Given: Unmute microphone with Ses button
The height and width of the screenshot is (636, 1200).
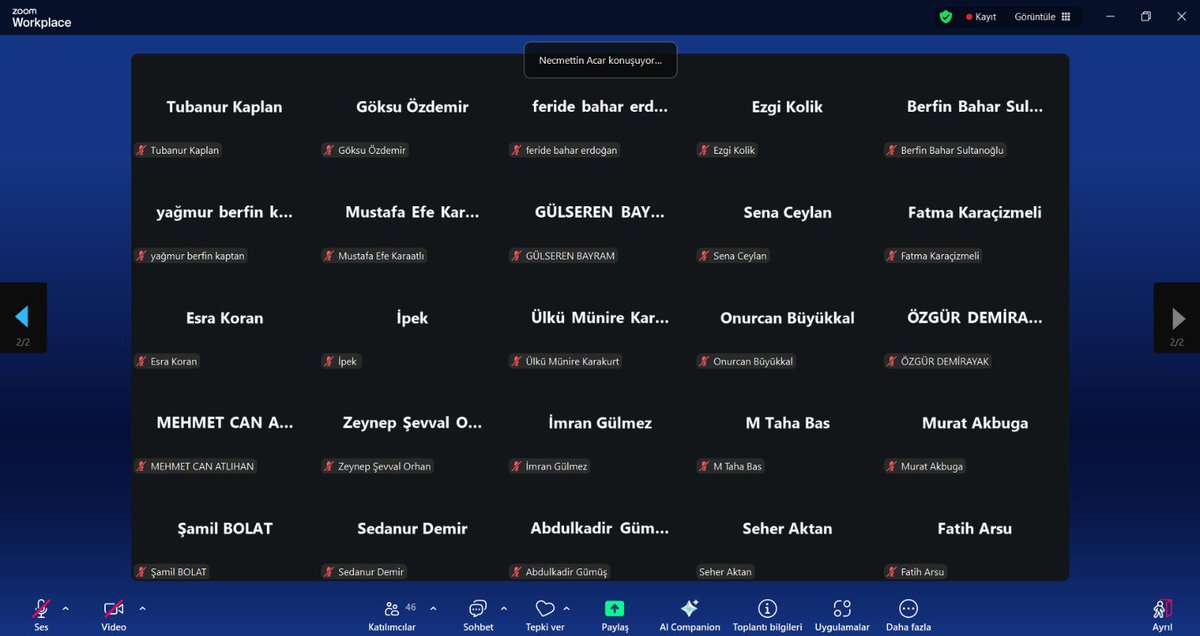Looking at the screenshot, I should [41, 614].
